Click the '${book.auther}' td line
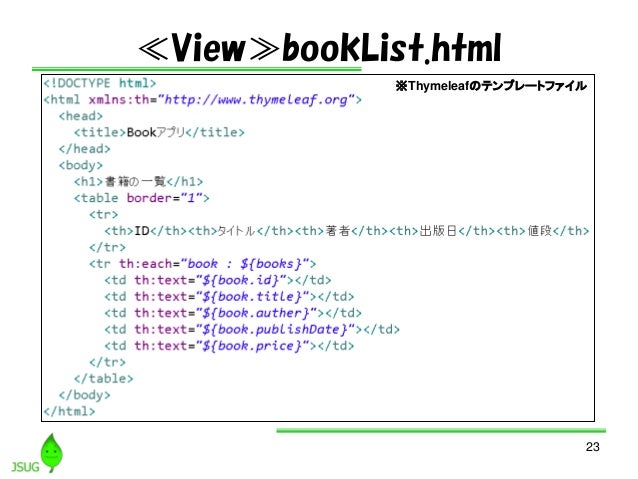638x479 pixels. tap(233, 313)
